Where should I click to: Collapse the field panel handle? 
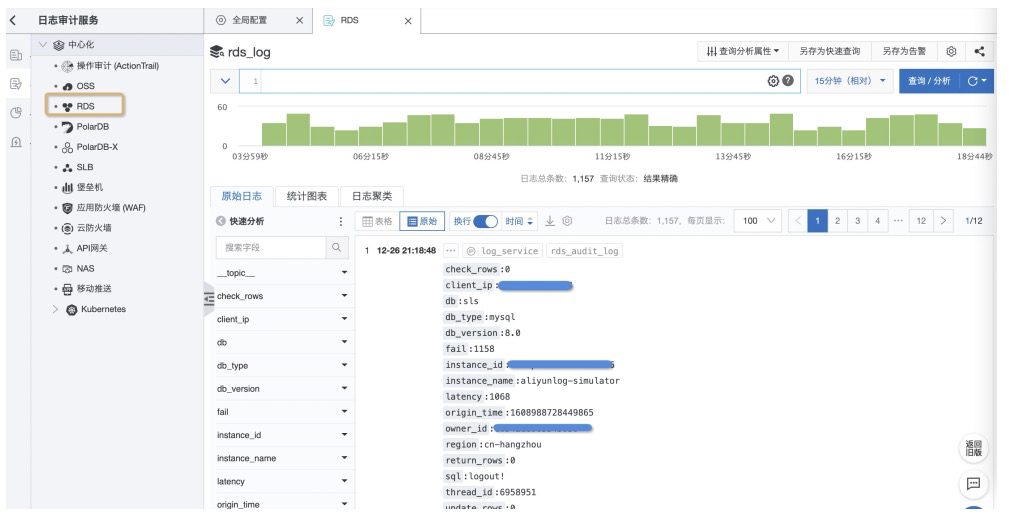pos(208,299)
